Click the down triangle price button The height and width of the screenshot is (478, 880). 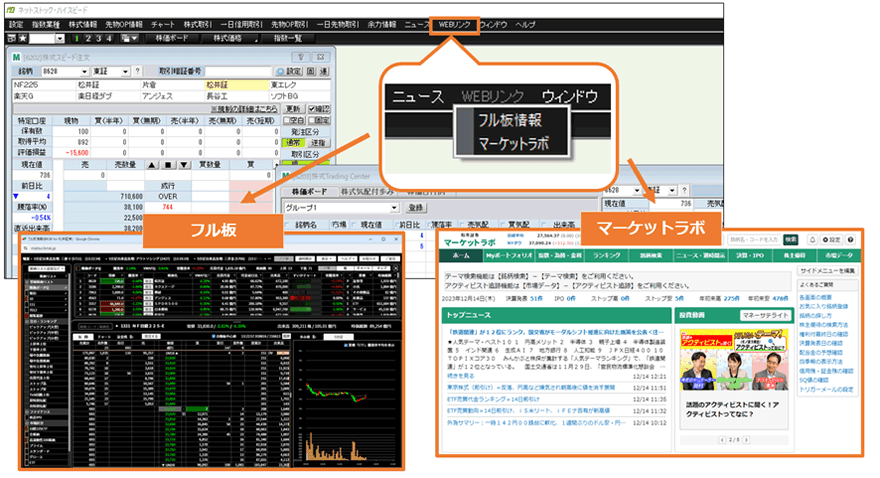[184, 165]
